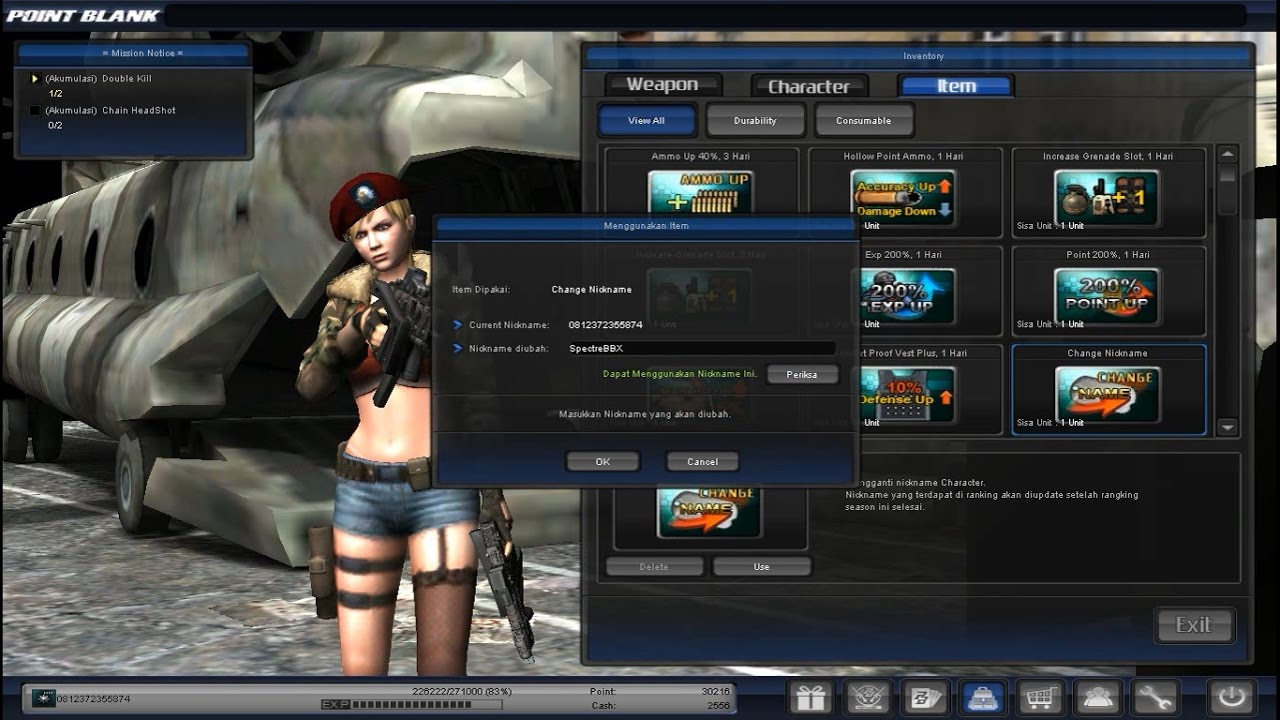Screen dimensions: 1280x720
Task: Click Cancel in the nickname dialog
Action: pyautogui.click(x=702, y=461)
